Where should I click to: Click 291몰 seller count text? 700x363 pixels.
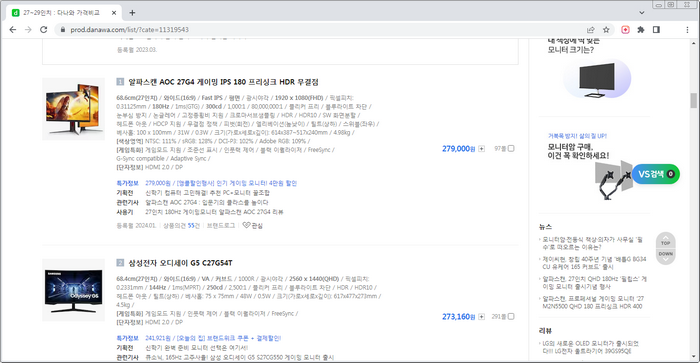tap(499, 317)
